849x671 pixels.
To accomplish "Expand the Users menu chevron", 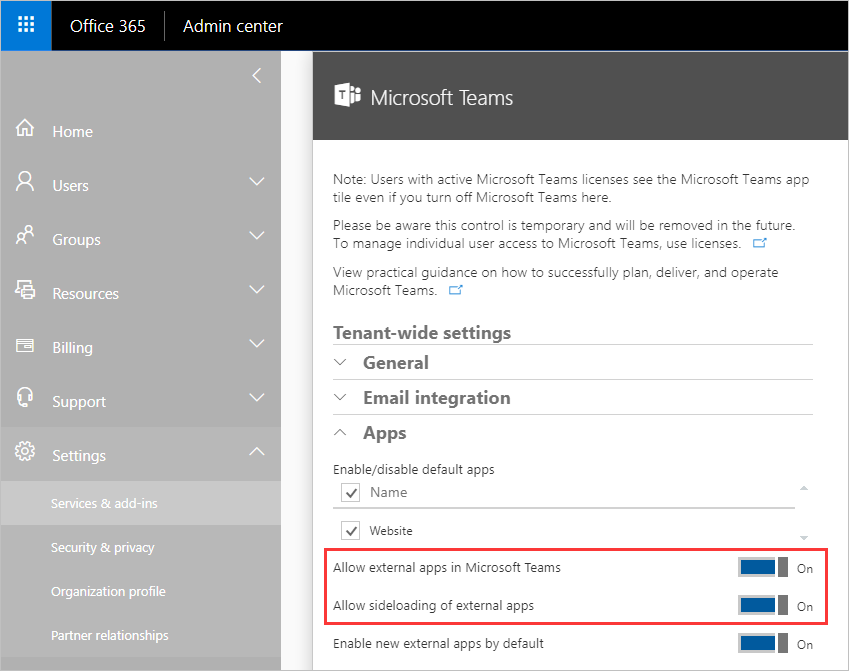I will coord(257,181).
